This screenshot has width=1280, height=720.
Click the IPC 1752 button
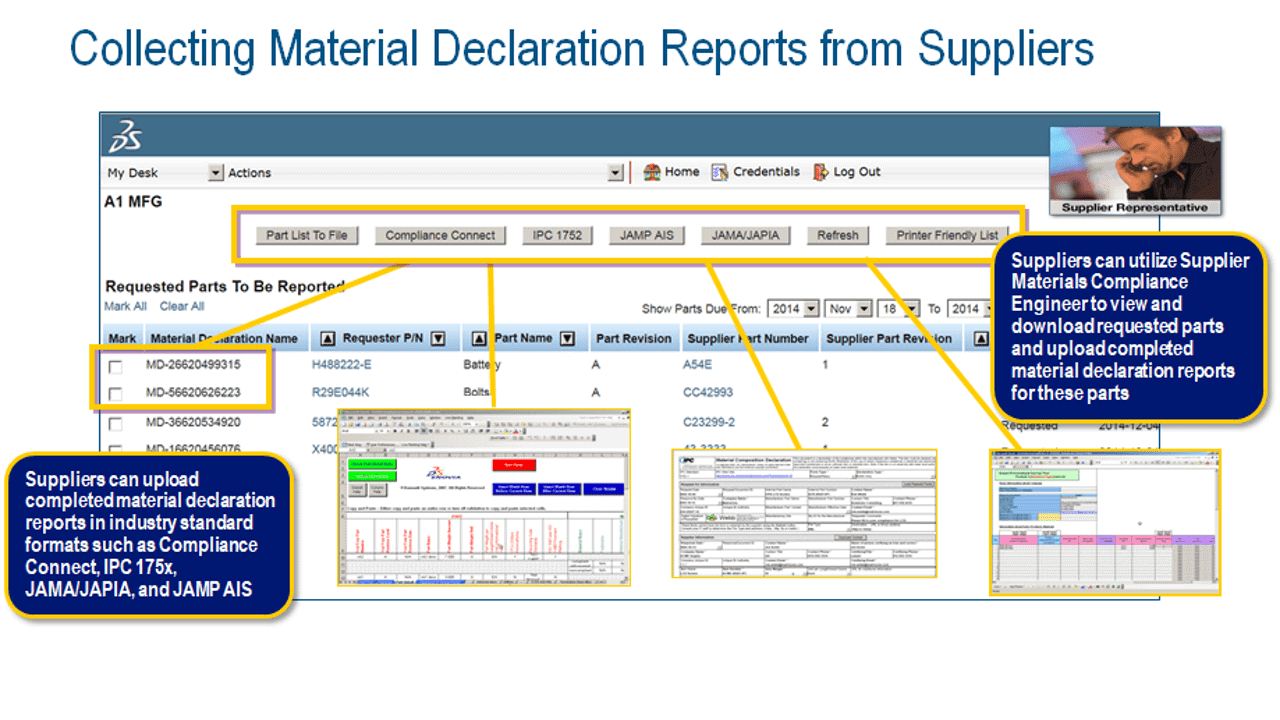tap(557, 236)
